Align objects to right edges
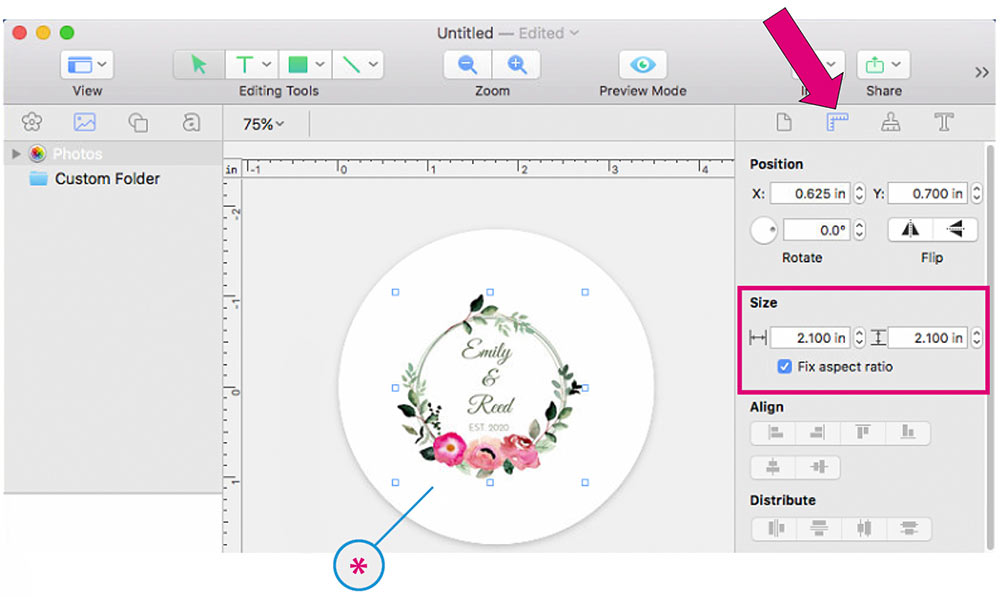The image size is (1000, 597). pyautogui.click(x=818, y=432)
